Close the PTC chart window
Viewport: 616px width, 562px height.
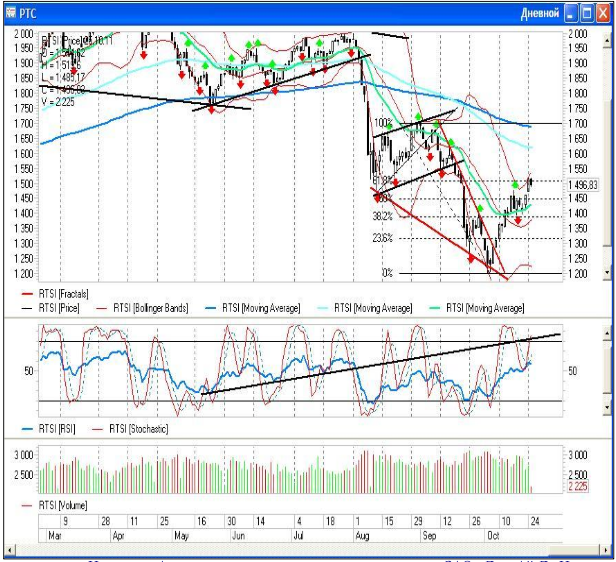click(x=603, y=13)
